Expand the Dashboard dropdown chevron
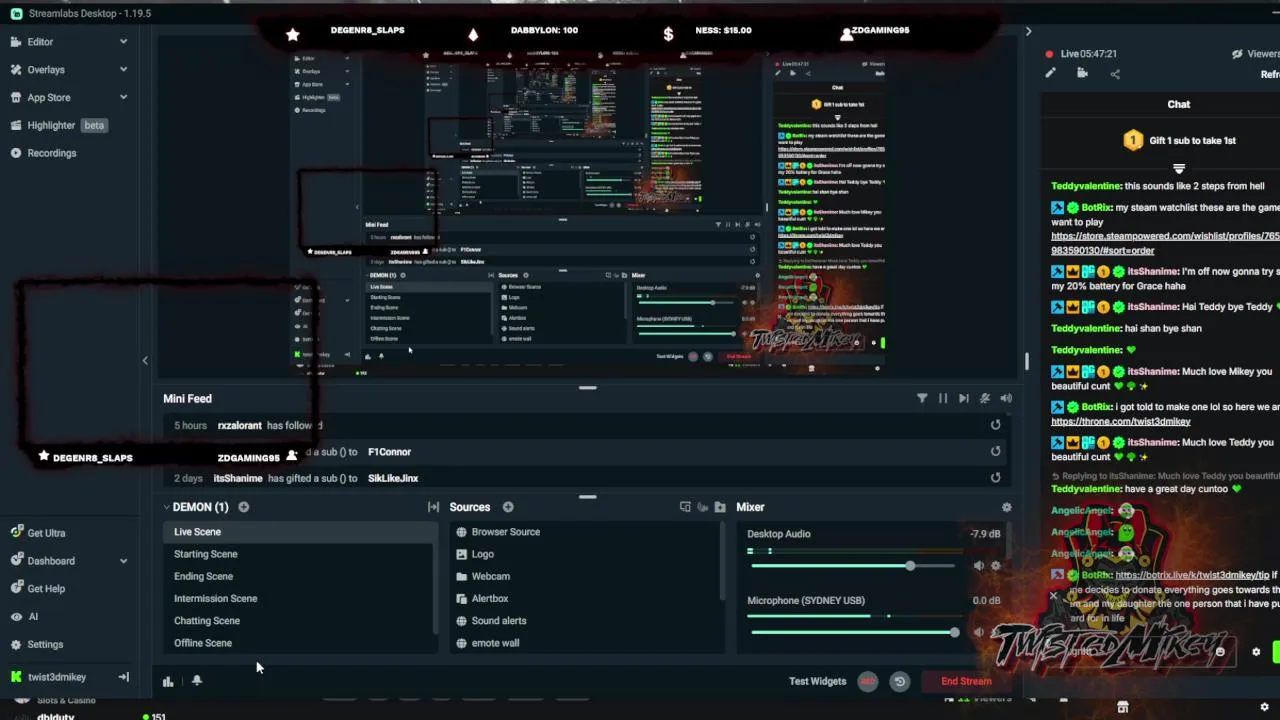 coord(123,561)
